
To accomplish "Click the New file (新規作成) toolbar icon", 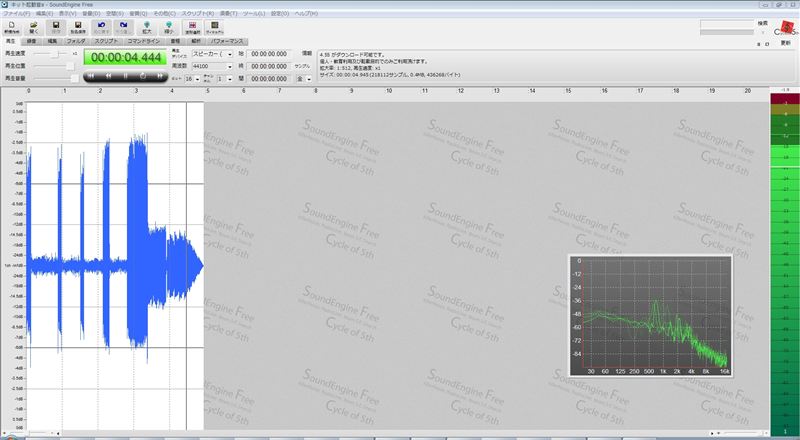I will (x=12, y=27).
